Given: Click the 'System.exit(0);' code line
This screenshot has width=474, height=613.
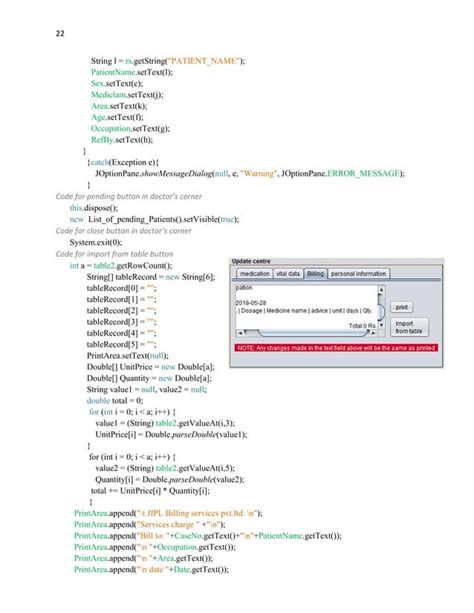Looking at the screenshot, I should pyautogui.click(x=96, y=242).
